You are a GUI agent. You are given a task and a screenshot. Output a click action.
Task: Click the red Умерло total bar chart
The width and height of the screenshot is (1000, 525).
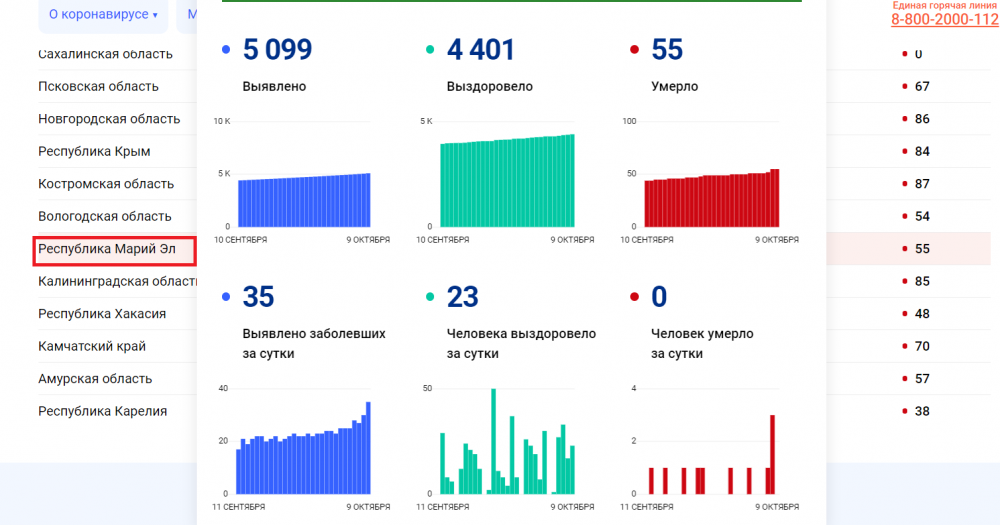(x=712, y=198)
